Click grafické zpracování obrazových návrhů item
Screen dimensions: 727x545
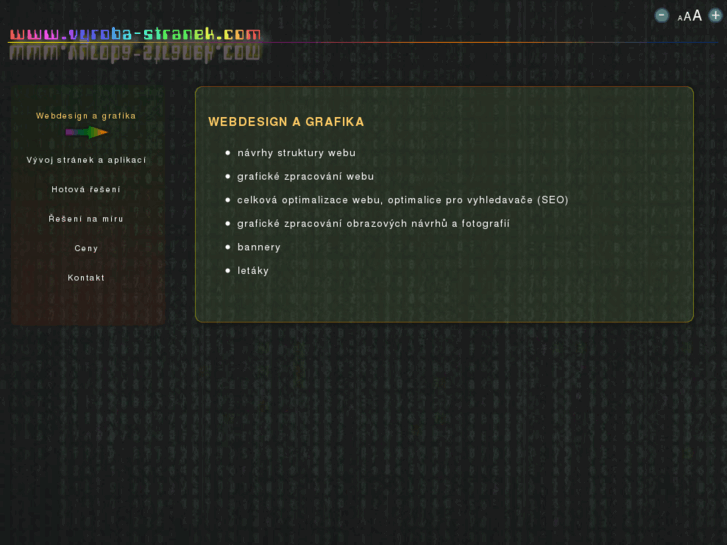coord(373,224)
